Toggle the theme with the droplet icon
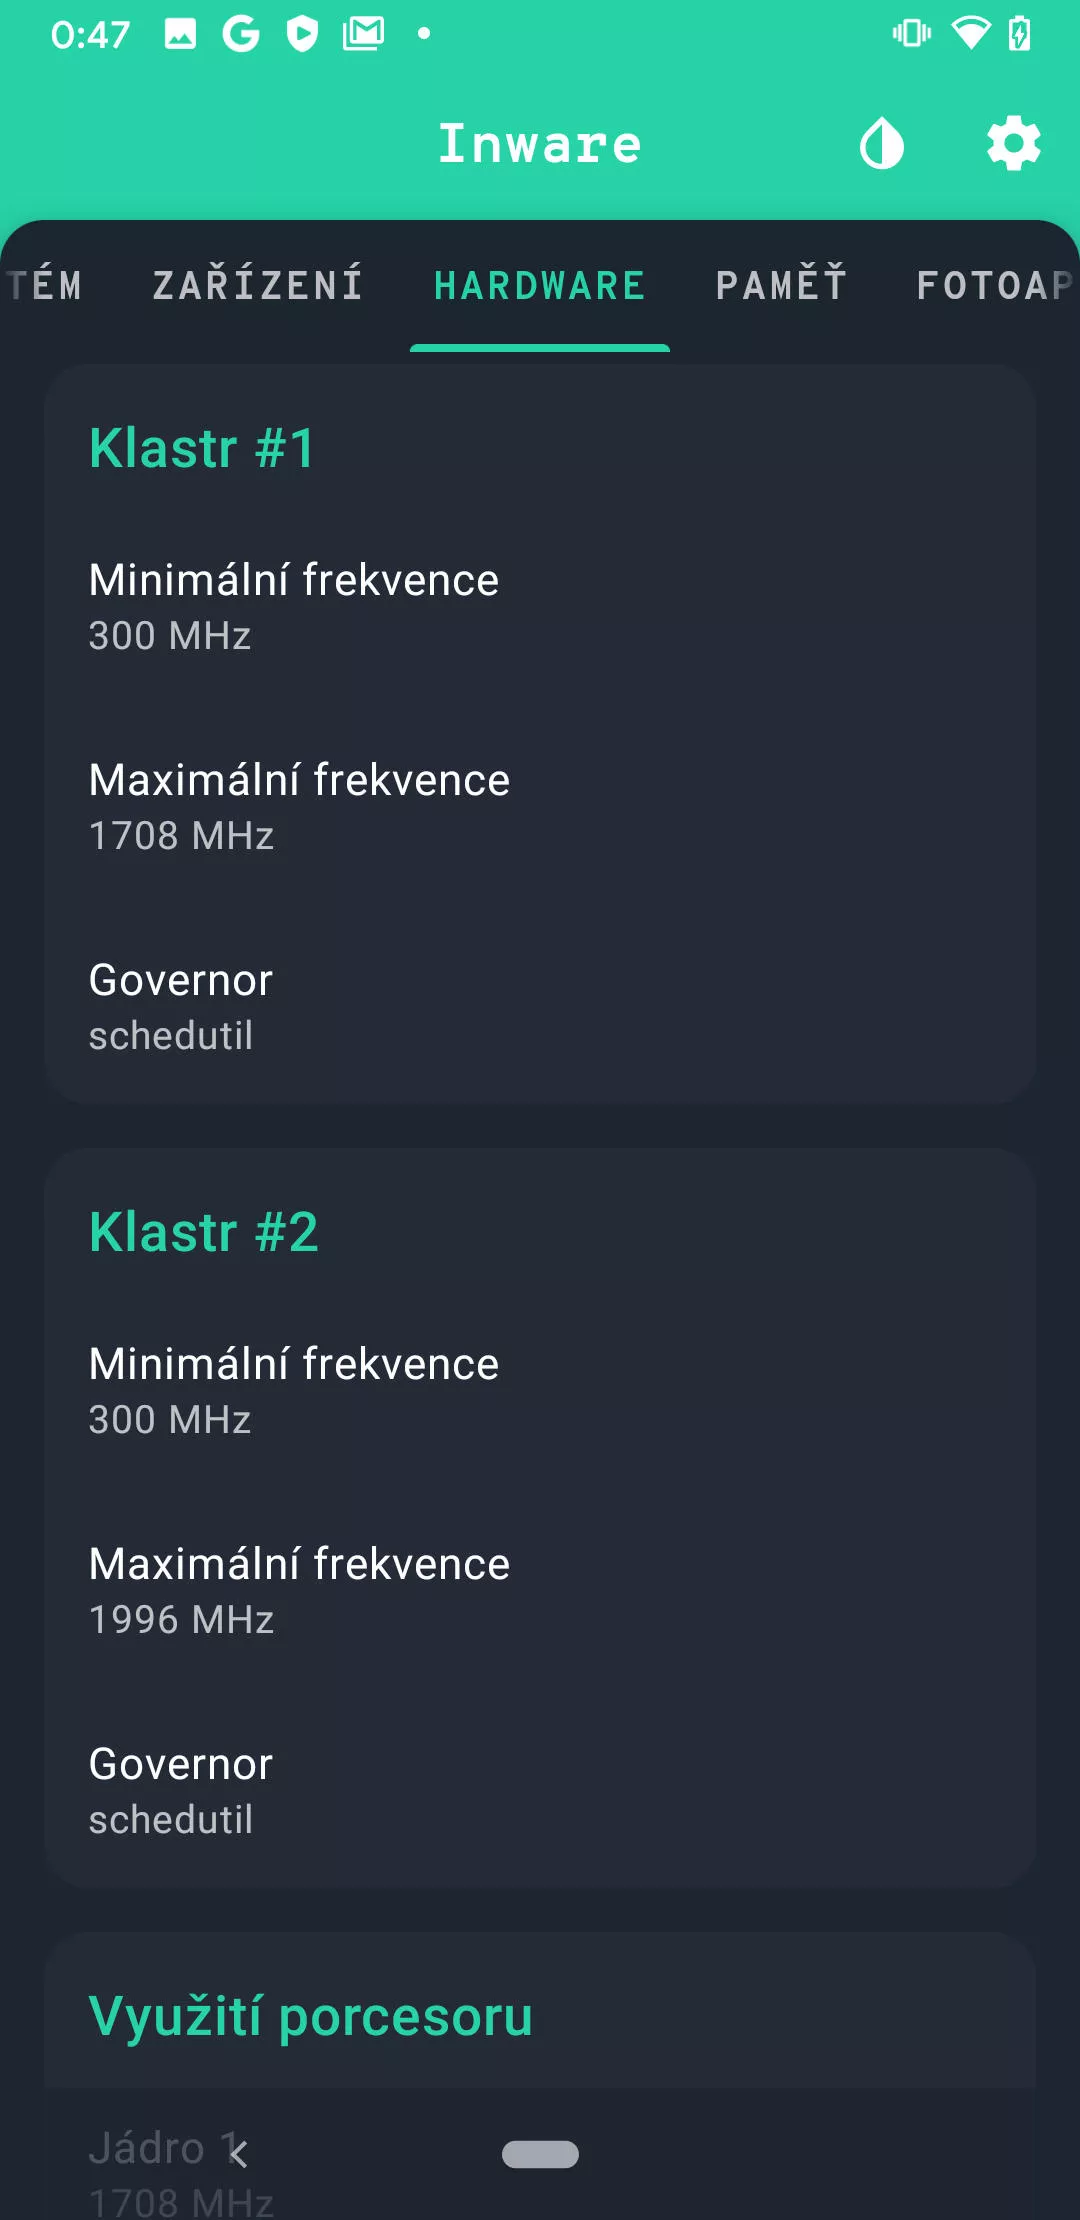This screenshot has height=2220, width=1080. coord(881,144)
